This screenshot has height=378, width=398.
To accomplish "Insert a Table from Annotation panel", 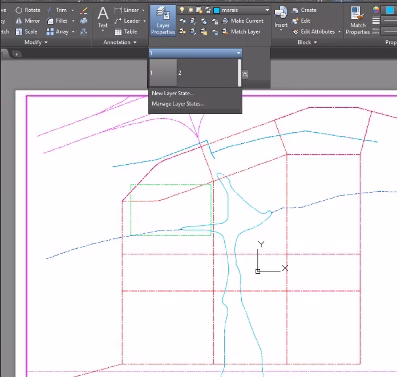I will pos(126,32).
